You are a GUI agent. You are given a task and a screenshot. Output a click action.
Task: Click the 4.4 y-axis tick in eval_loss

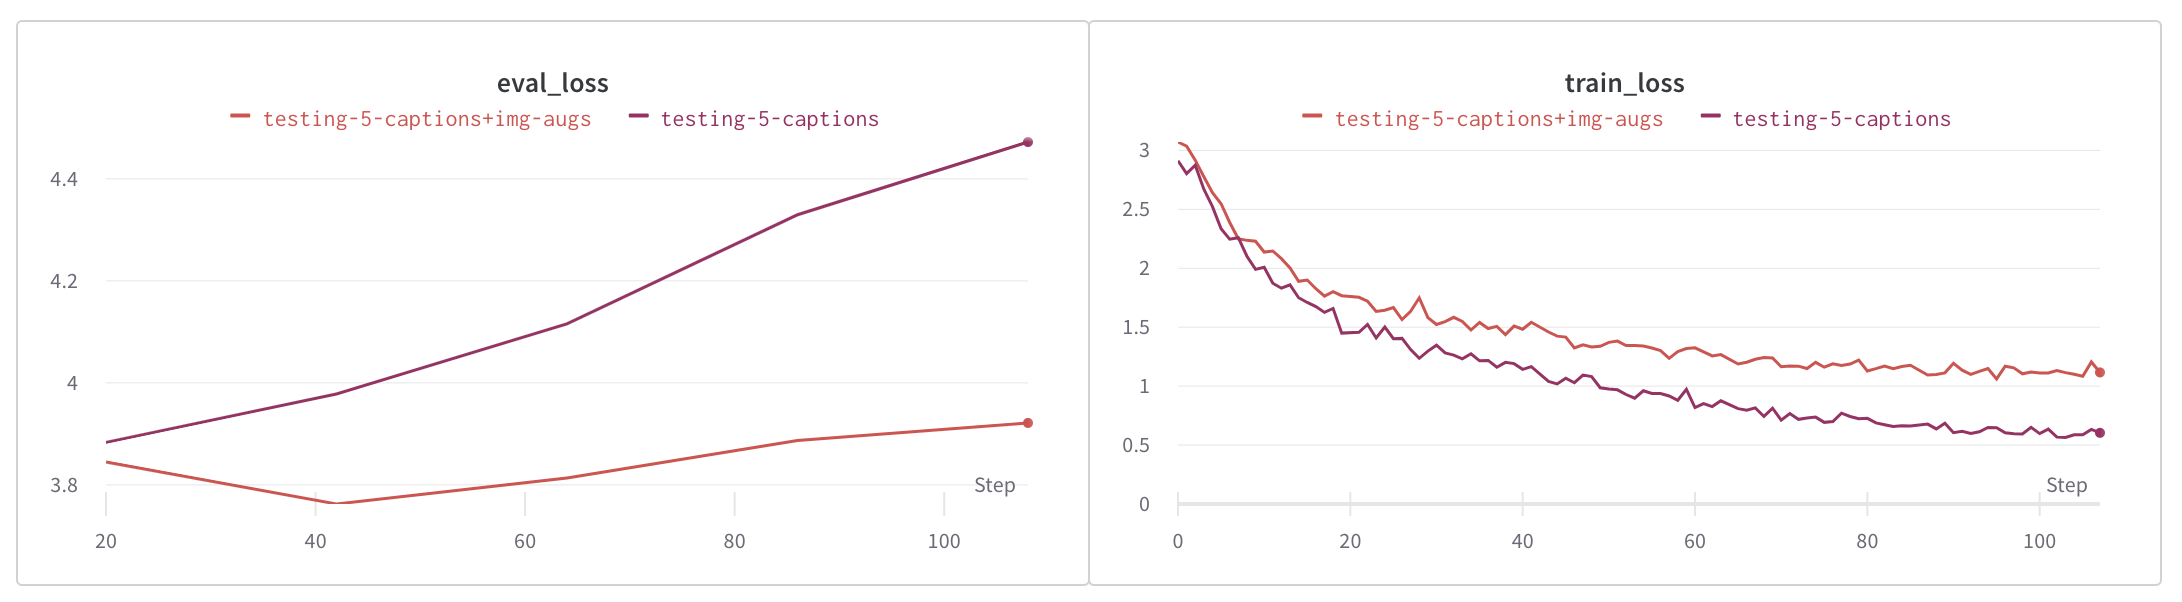tap(64, 179)
